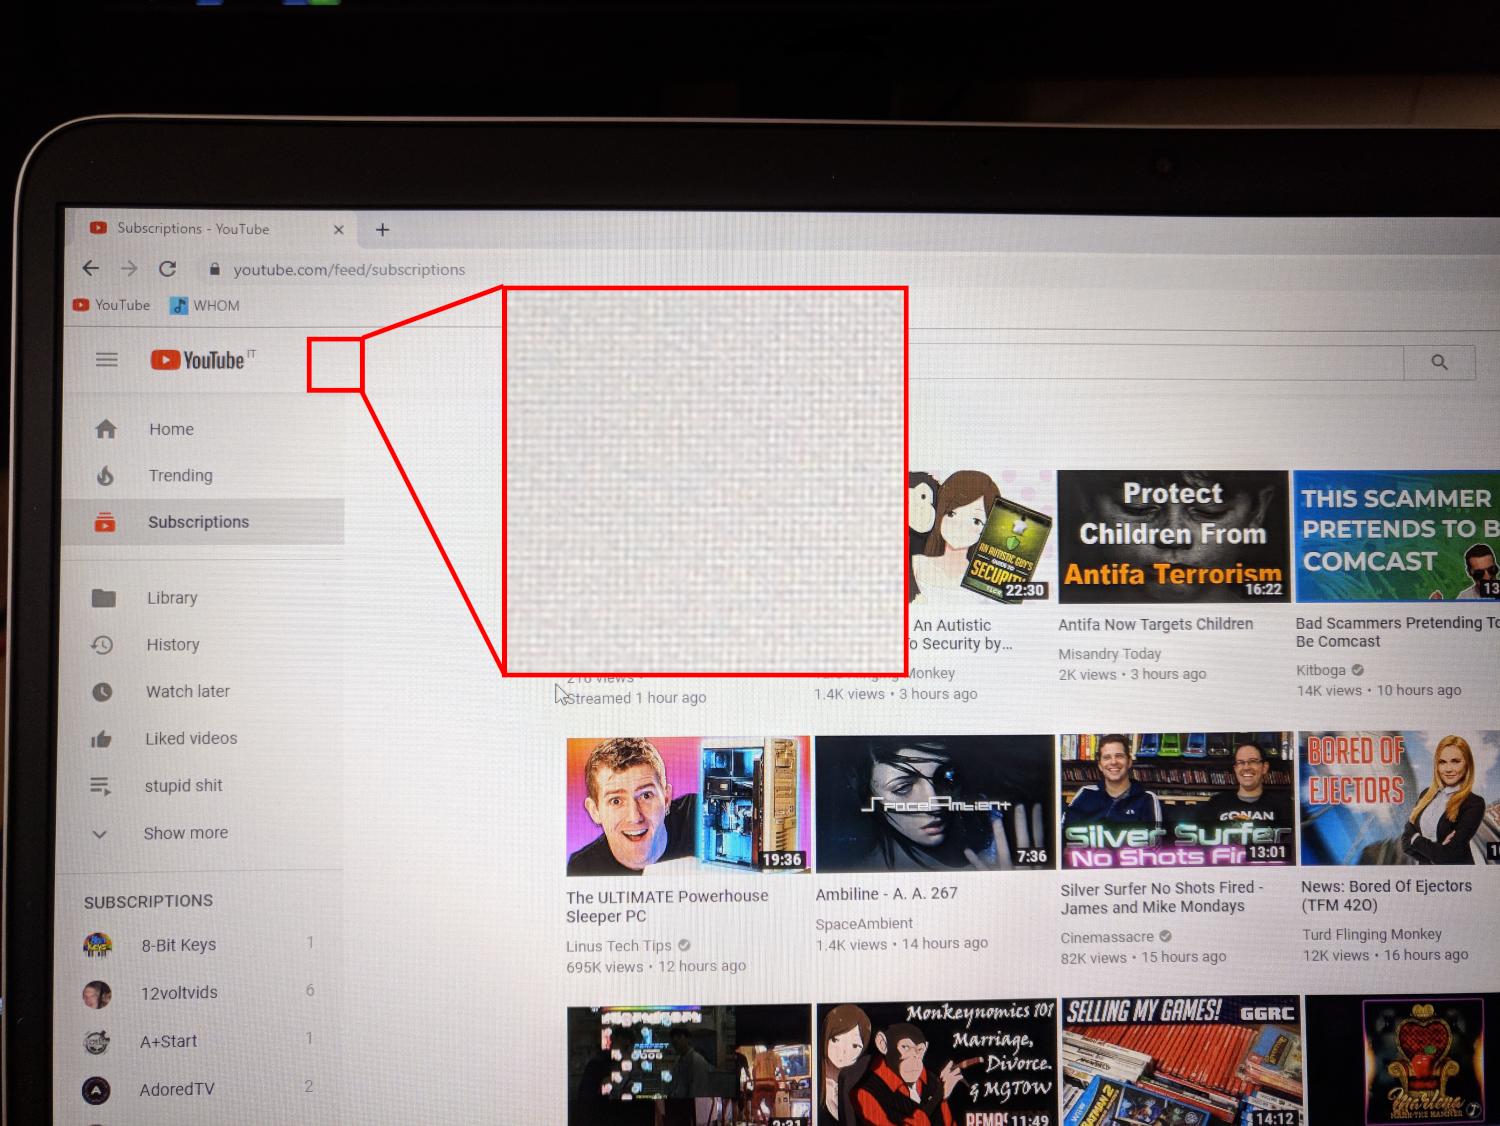Open 8-Bit Keys channel subscription
The width and height of the screenshot is (1500, 1126).
pyautogui.click(x=178, y=945)
